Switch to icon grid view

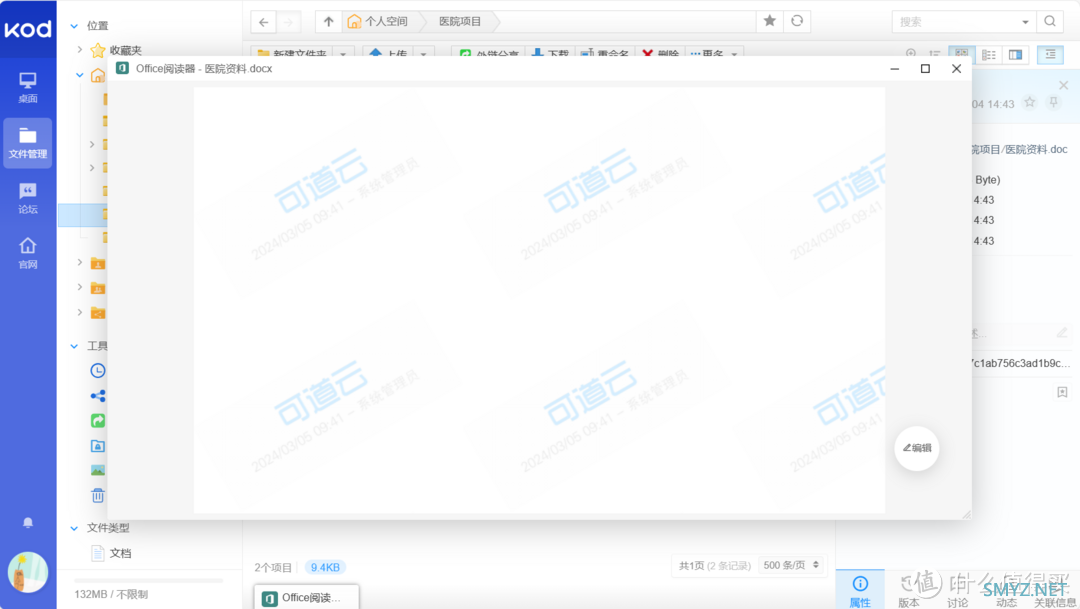962,54
